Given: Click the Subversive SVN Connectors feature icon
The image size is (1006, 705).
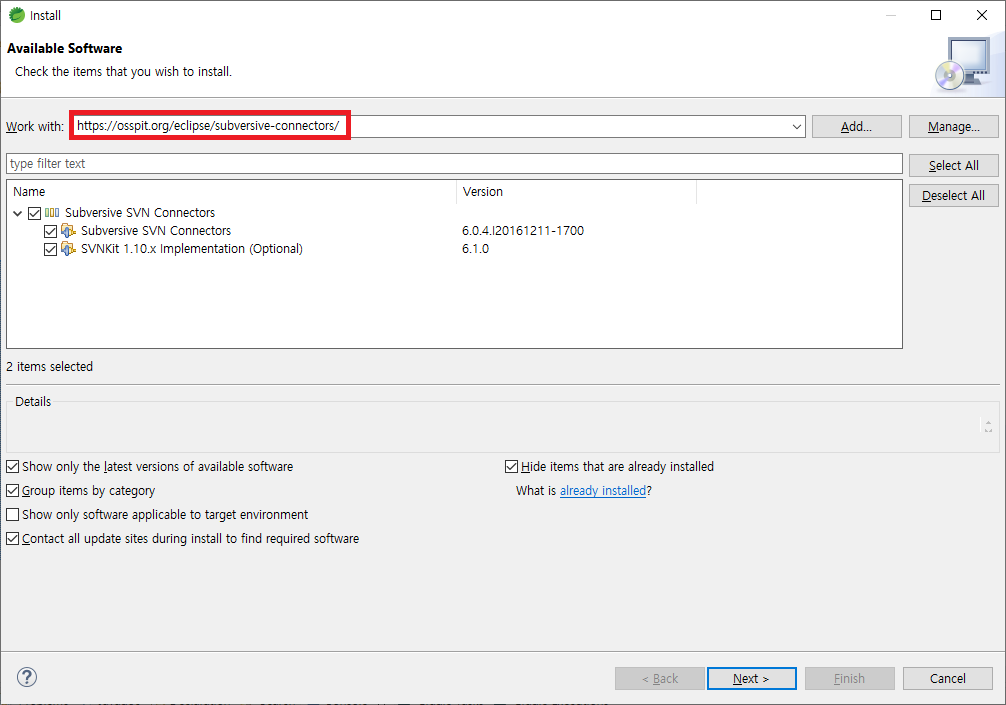Looking at the screenshot, I should (68, 230).
